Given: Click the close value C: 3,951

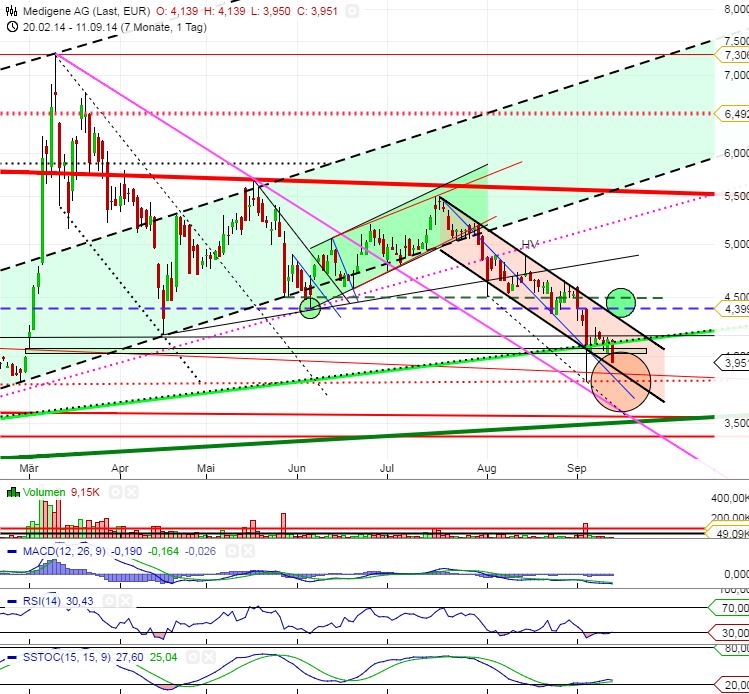Looking at the screenshot, I should tap(317, 11).
